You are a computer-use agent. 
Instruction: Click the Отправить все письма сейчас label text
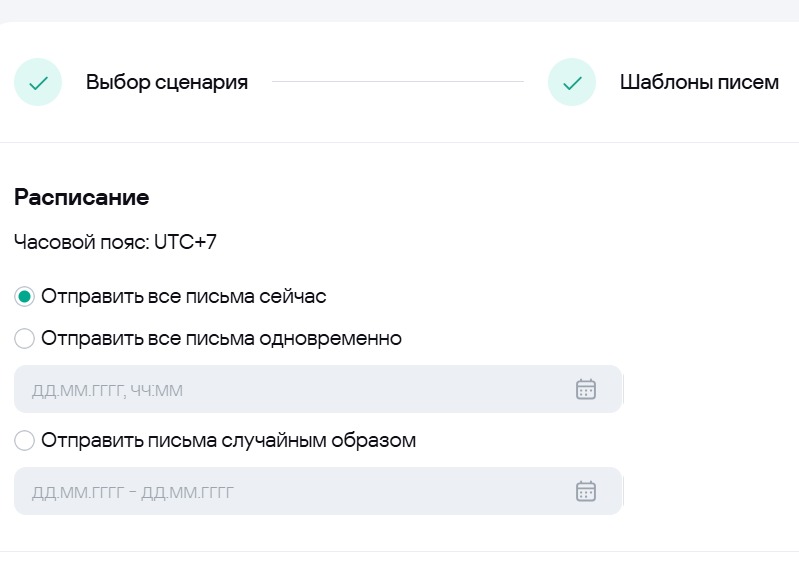click(x=184, y=297)
